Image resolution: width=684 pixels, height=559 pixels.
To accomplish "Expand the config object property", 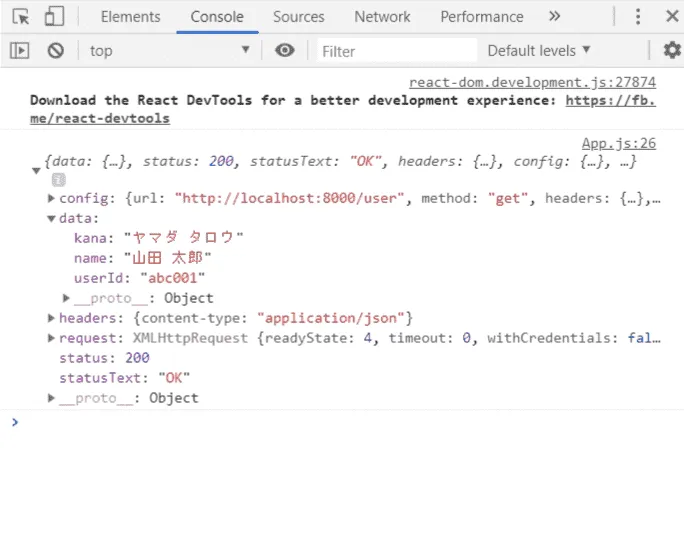I will 51,198.
